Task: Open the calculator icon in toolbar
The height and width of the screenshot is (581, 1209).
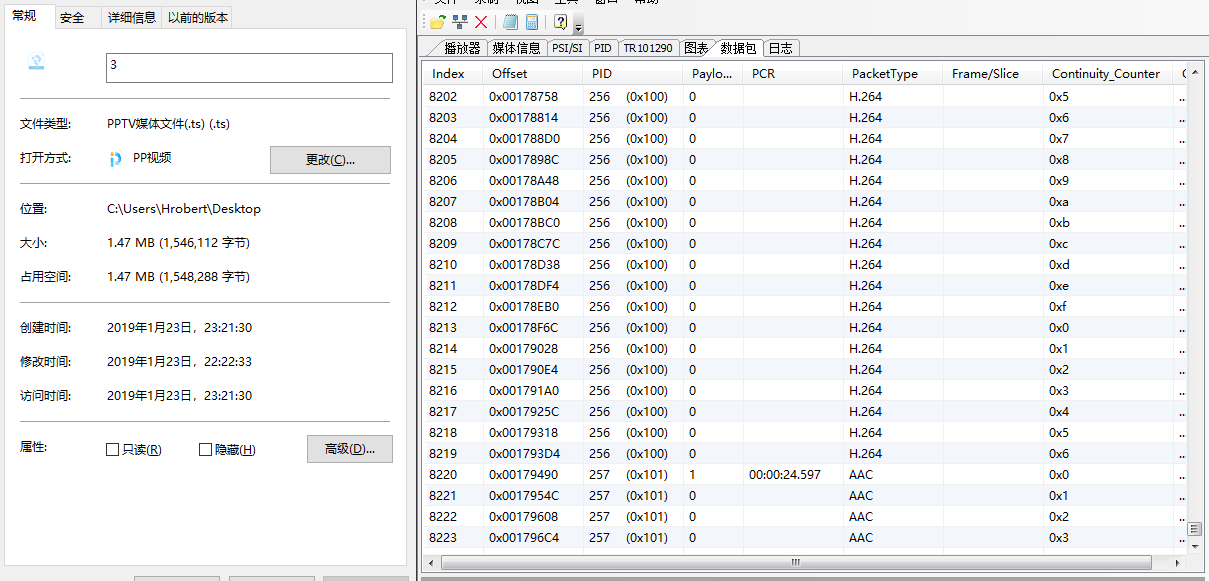Action: [x=532, y=22]
